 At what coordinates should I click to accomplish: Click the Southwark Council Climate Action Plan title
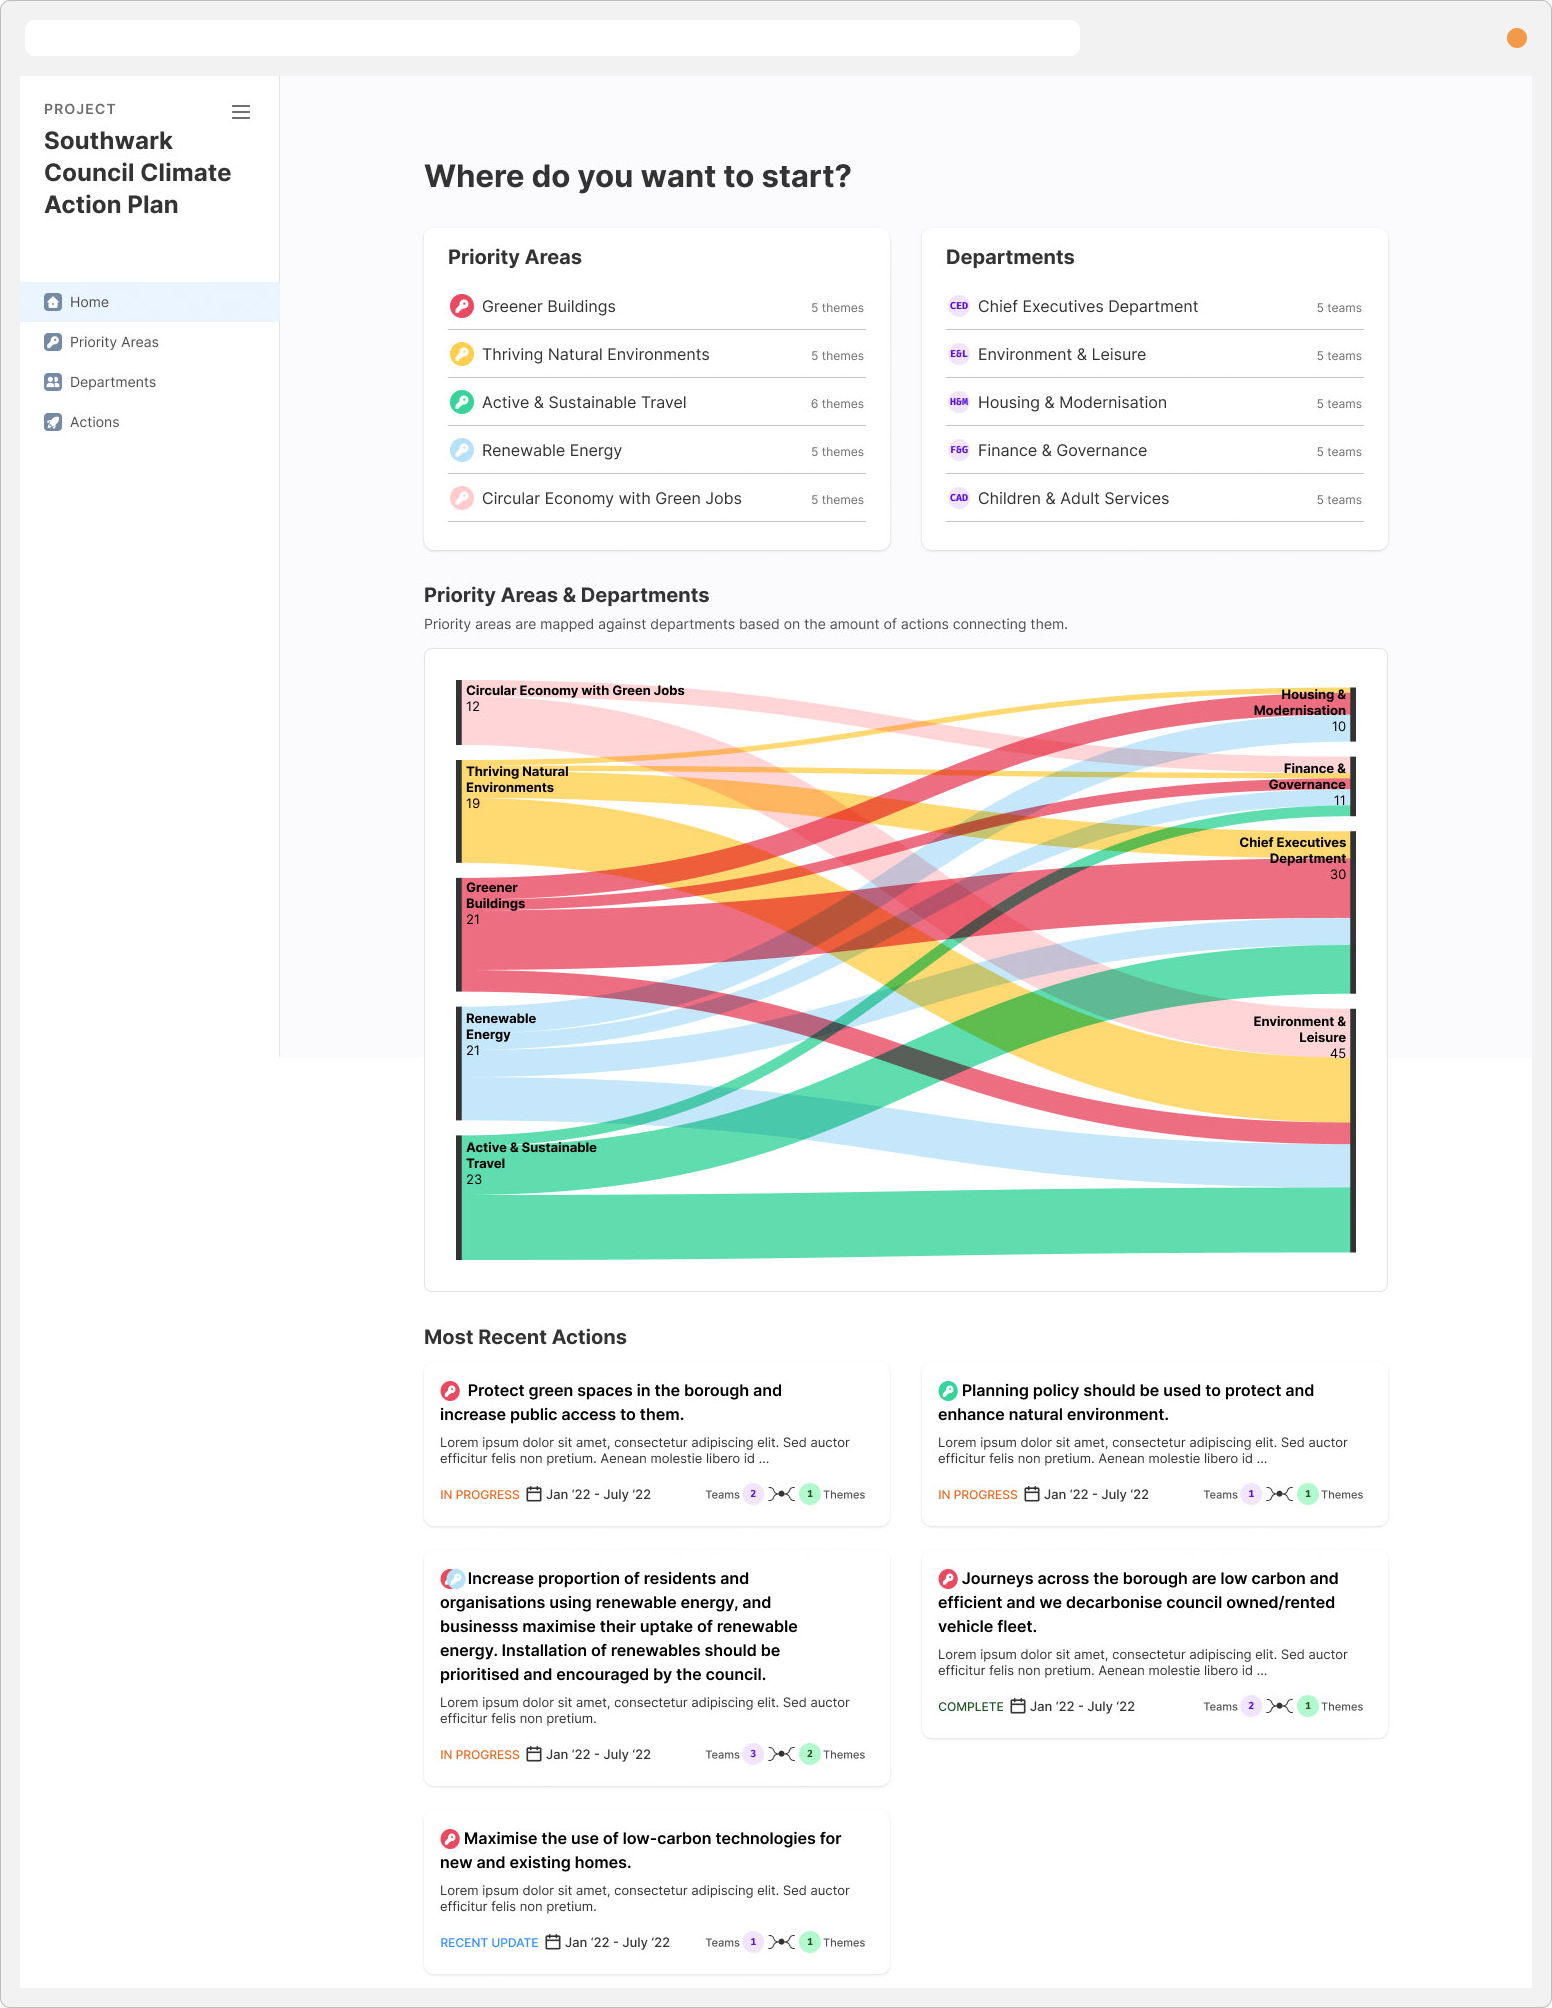138,172
